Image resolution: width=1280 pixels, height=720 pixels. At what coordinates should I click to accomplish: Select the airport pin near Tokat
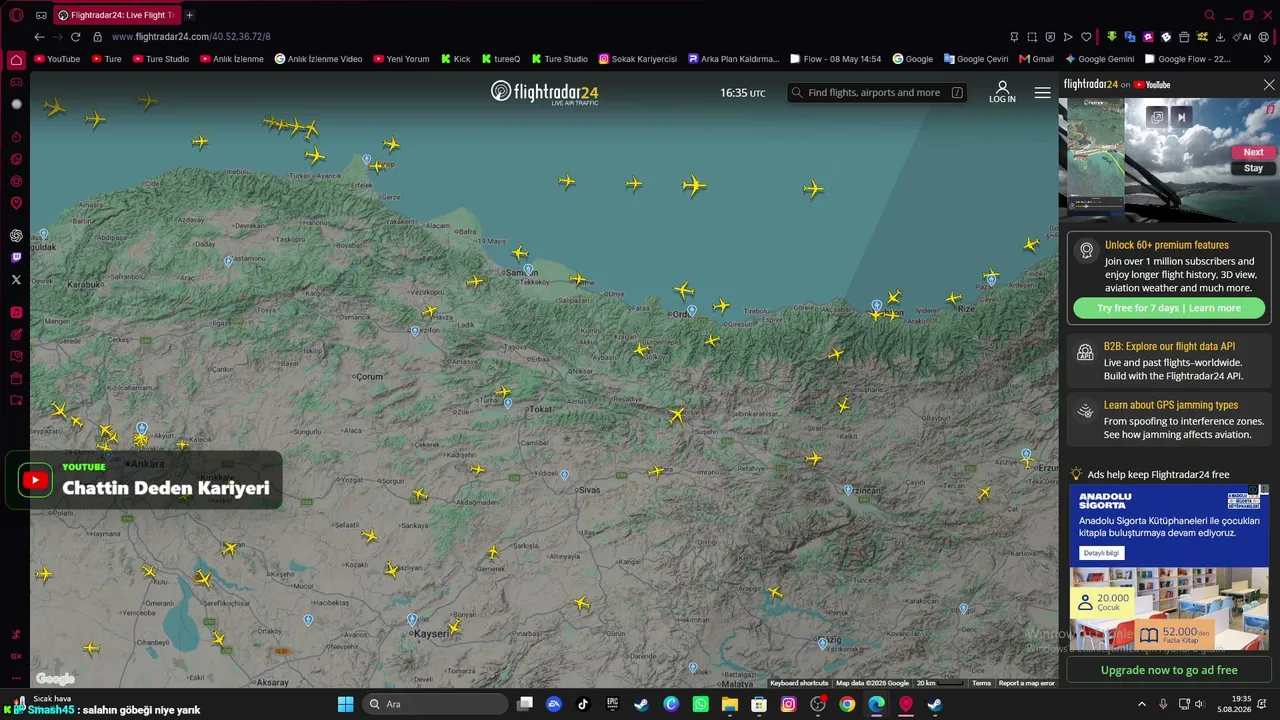click(508, 403)
